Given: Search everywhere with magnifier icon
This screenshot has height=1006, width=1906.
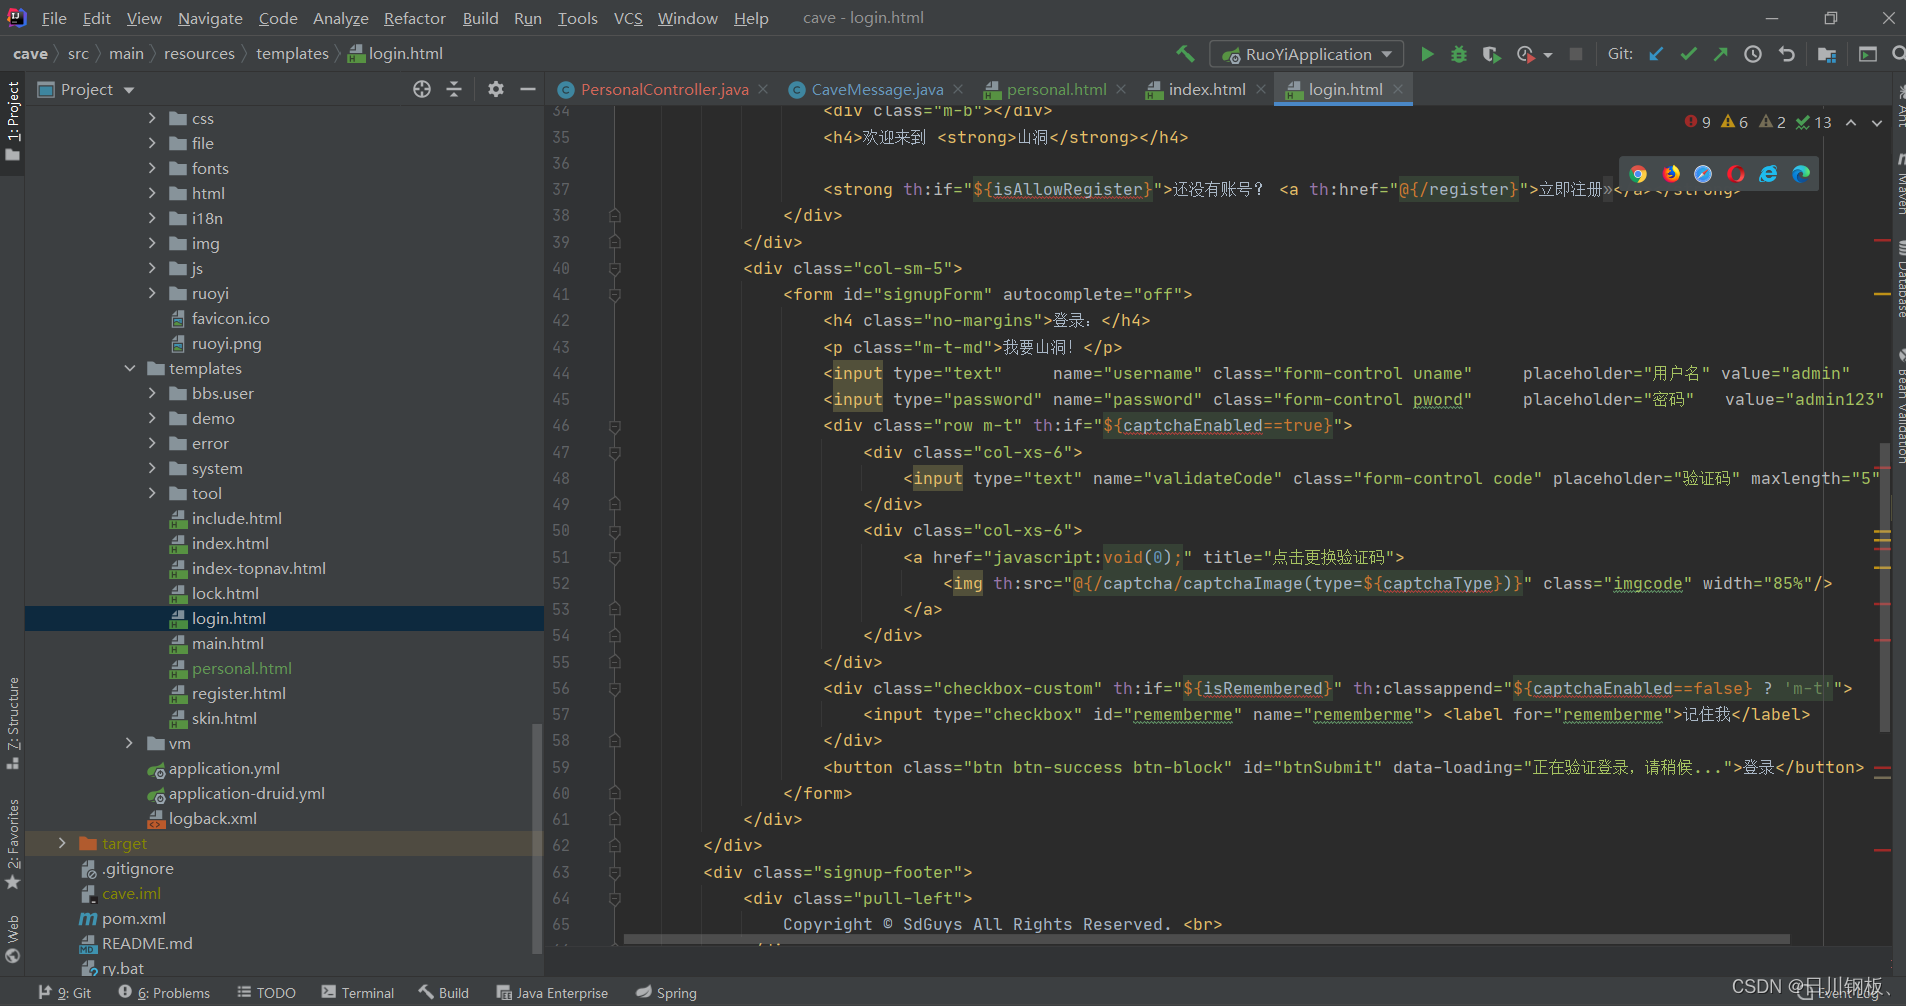Looking at the screenshot, I should pyautogui.click(x=1897, y=54).
